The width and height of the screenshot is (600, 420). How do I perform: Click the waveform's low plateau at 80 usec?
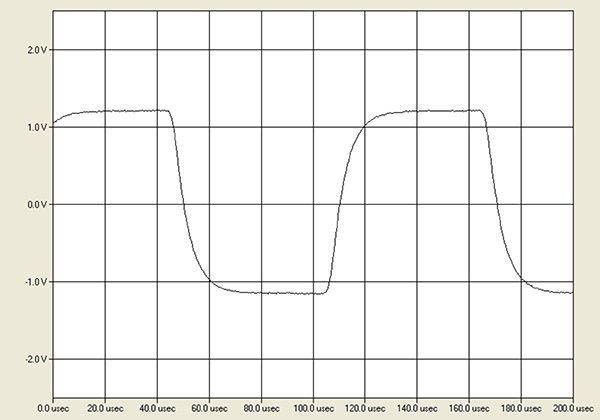point(261,293)
